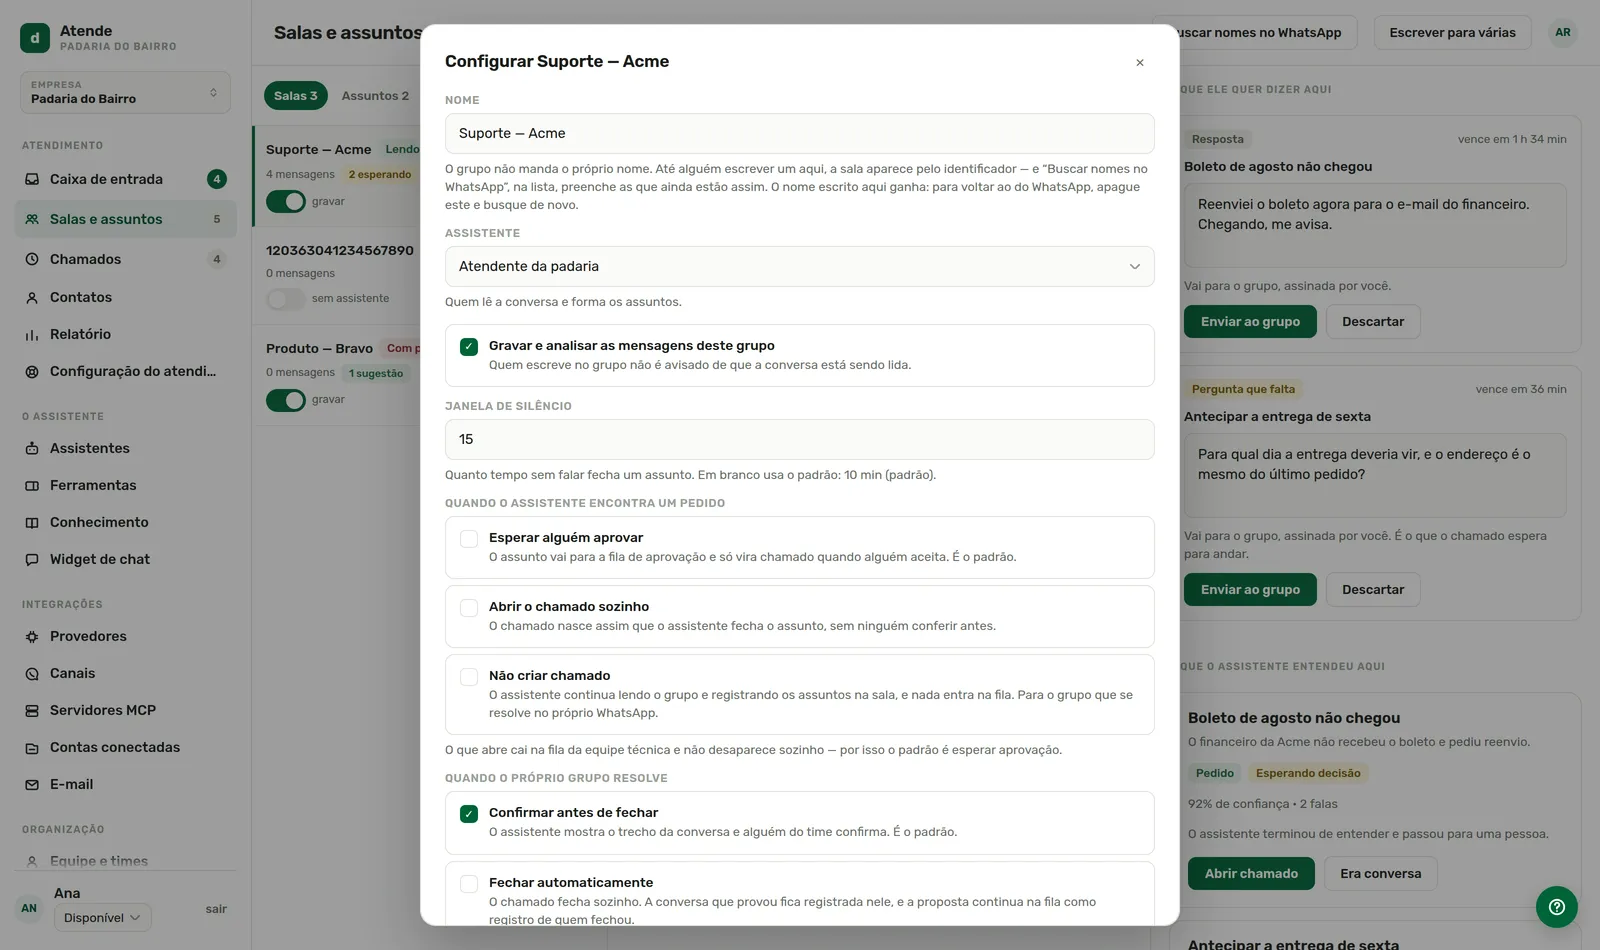This screenshot has width=1600, height=950.
Task: Click the Ferramentas icon in sidebar
Action: (x=32, y=485)
